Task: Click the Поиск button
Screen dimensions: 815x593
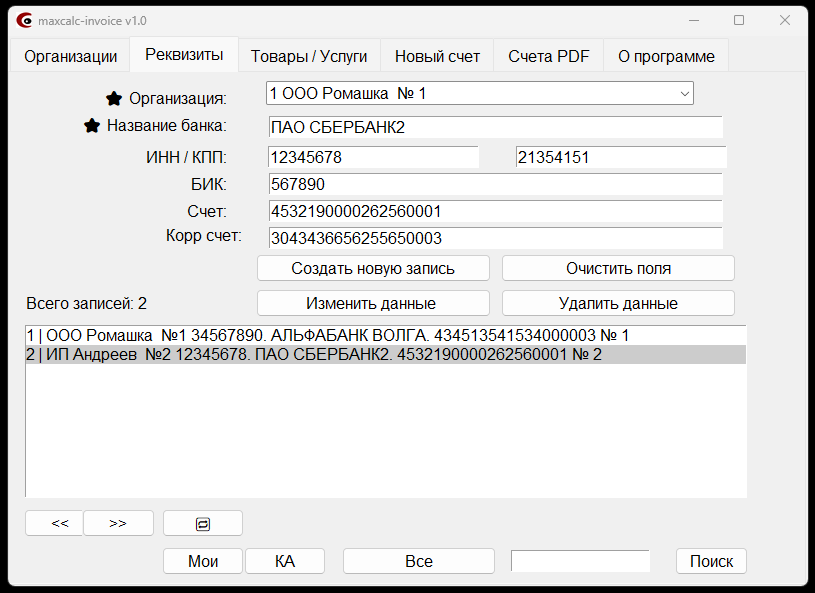Action: (711, 561)
